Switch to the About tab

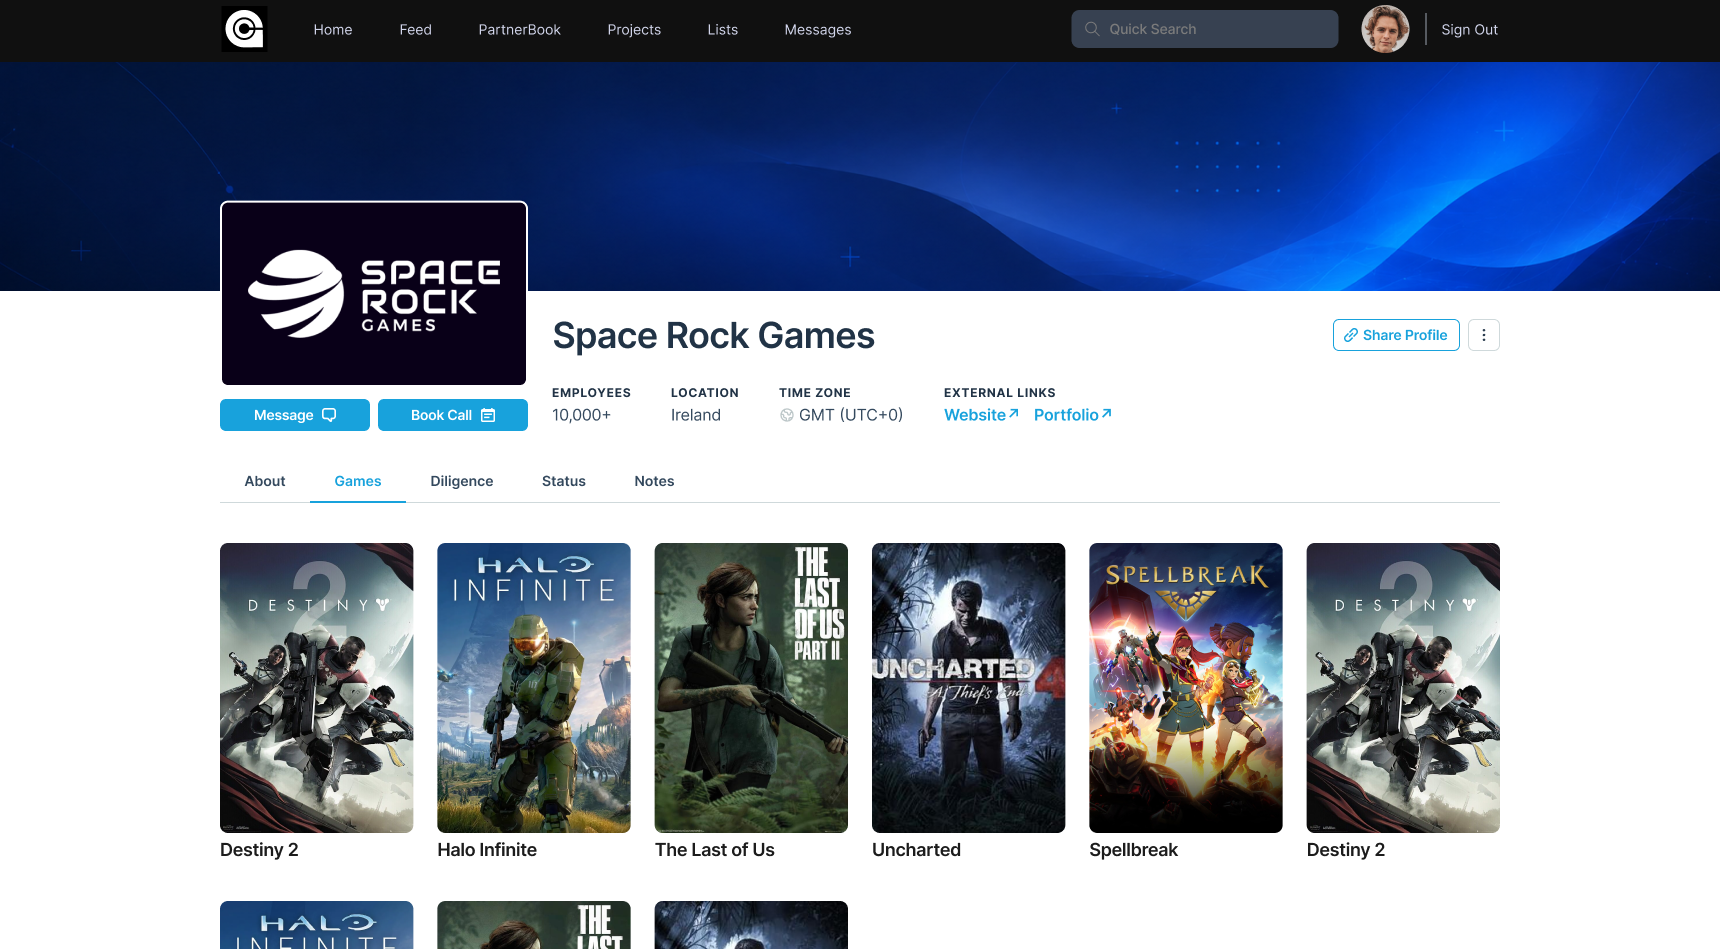click(x=265, y=481)
